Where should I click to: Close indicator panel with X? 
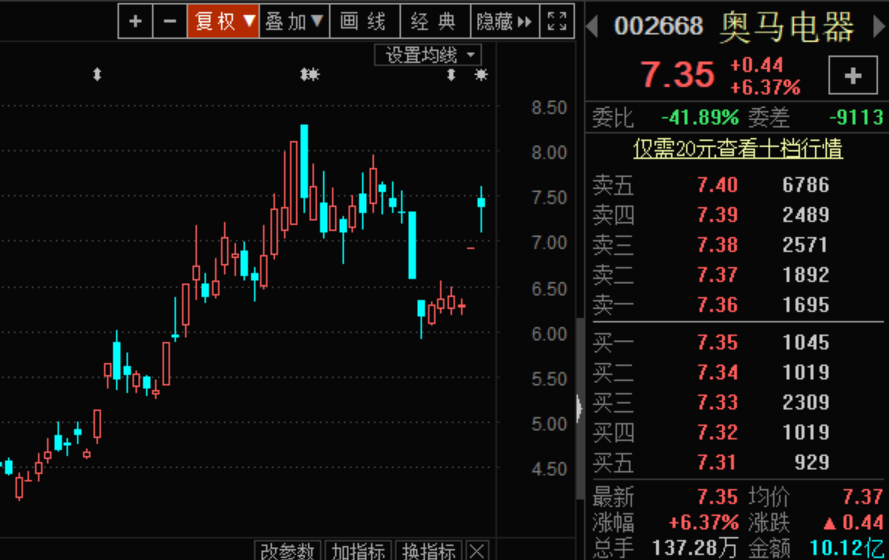[477, 550]
